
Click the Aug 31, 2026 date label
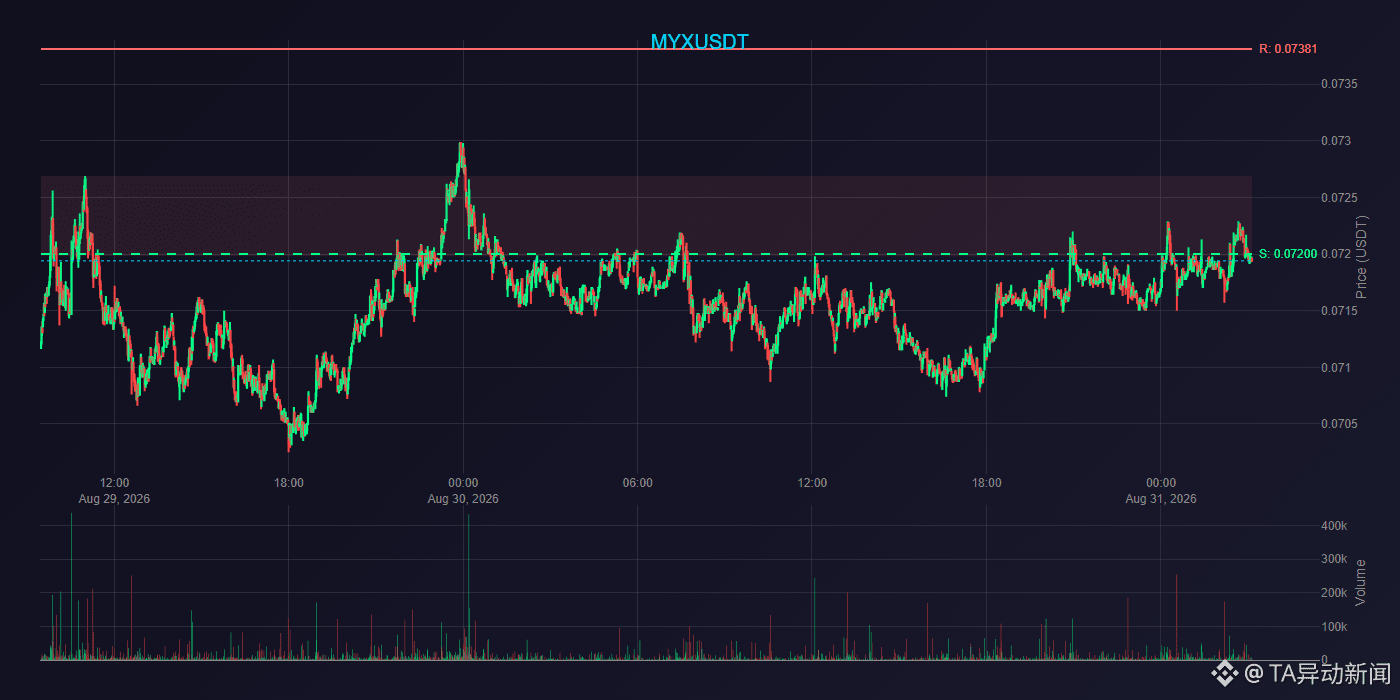[x=1161, y=498]
